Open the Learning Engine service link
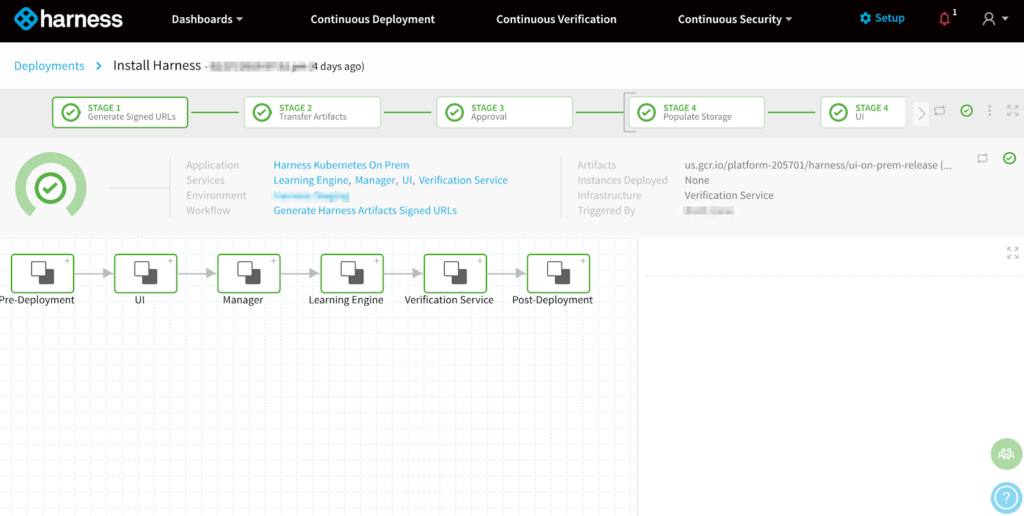Image resolution: width=1024 pixels, height=516 pixels. pos(311,180)
